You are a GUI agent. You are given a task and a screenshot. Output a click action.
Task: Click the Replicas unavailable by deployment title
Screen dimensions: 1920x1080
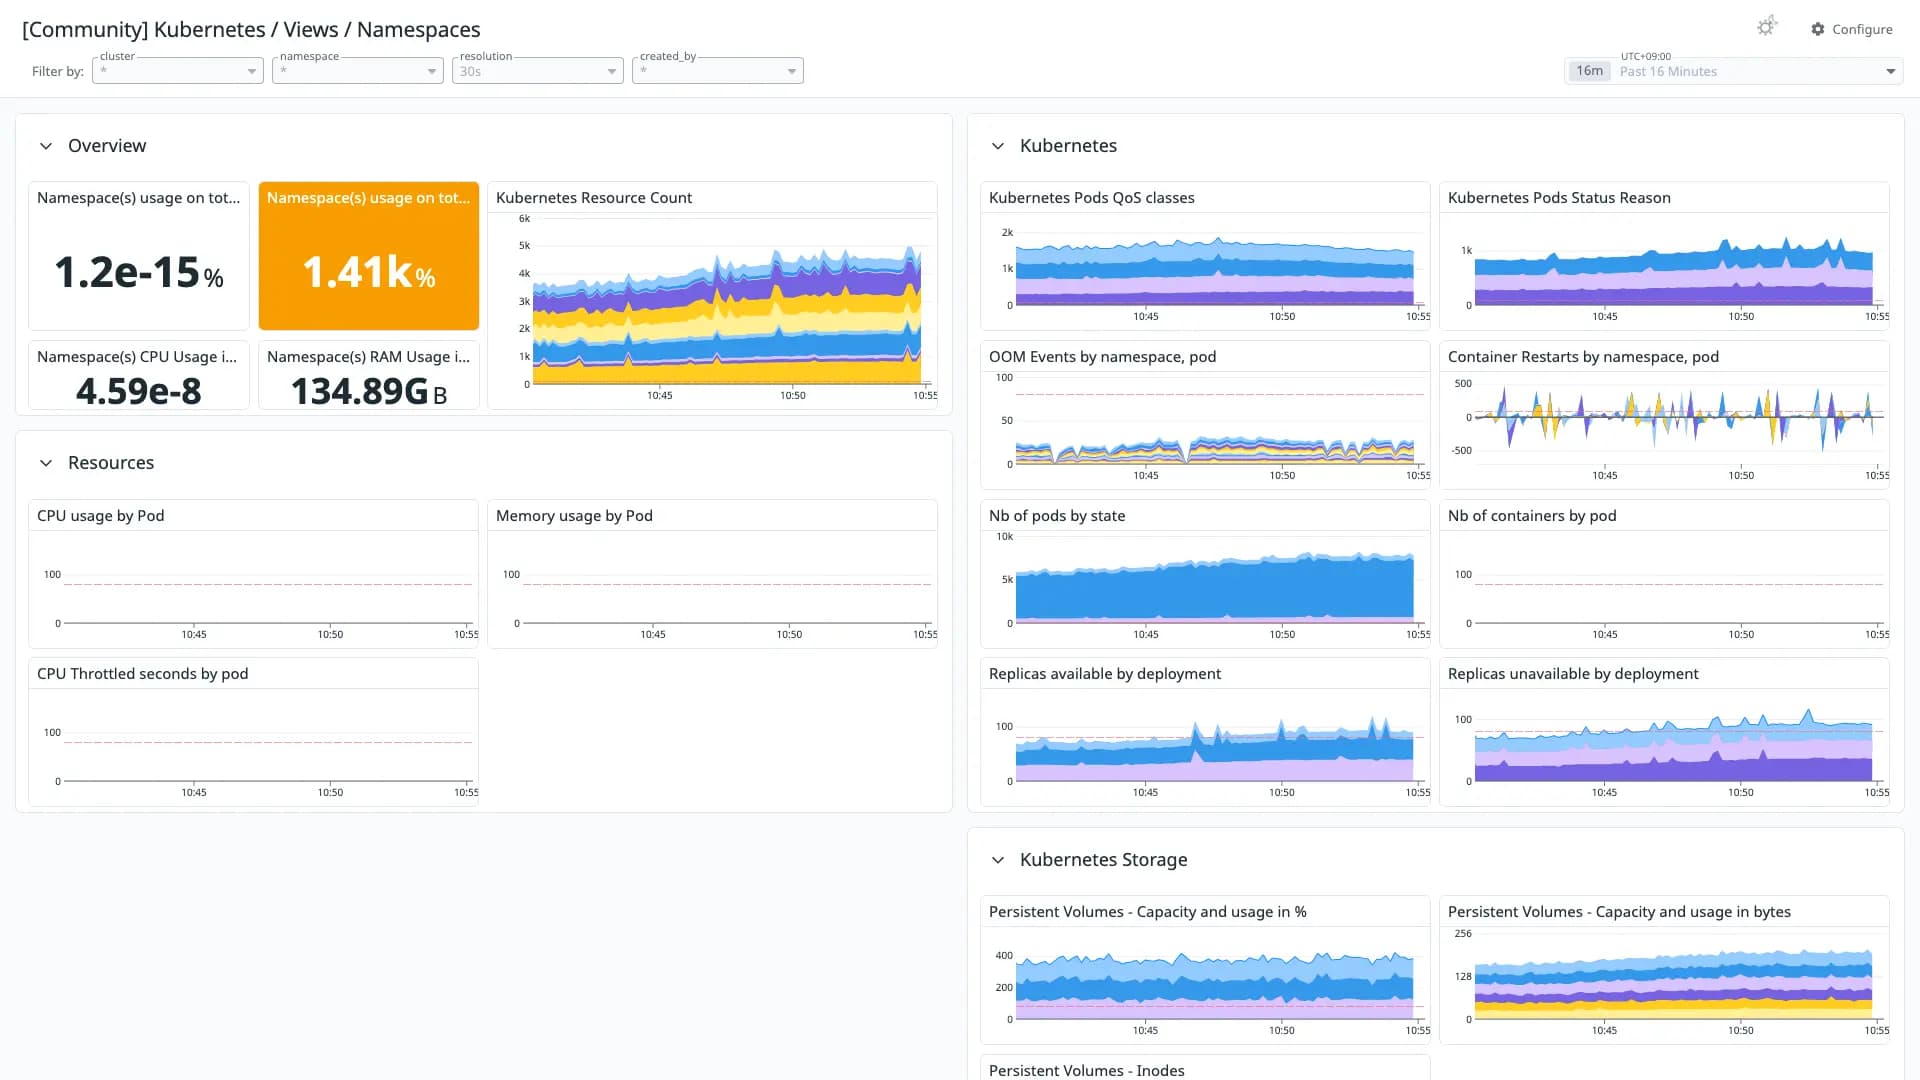1573,674
